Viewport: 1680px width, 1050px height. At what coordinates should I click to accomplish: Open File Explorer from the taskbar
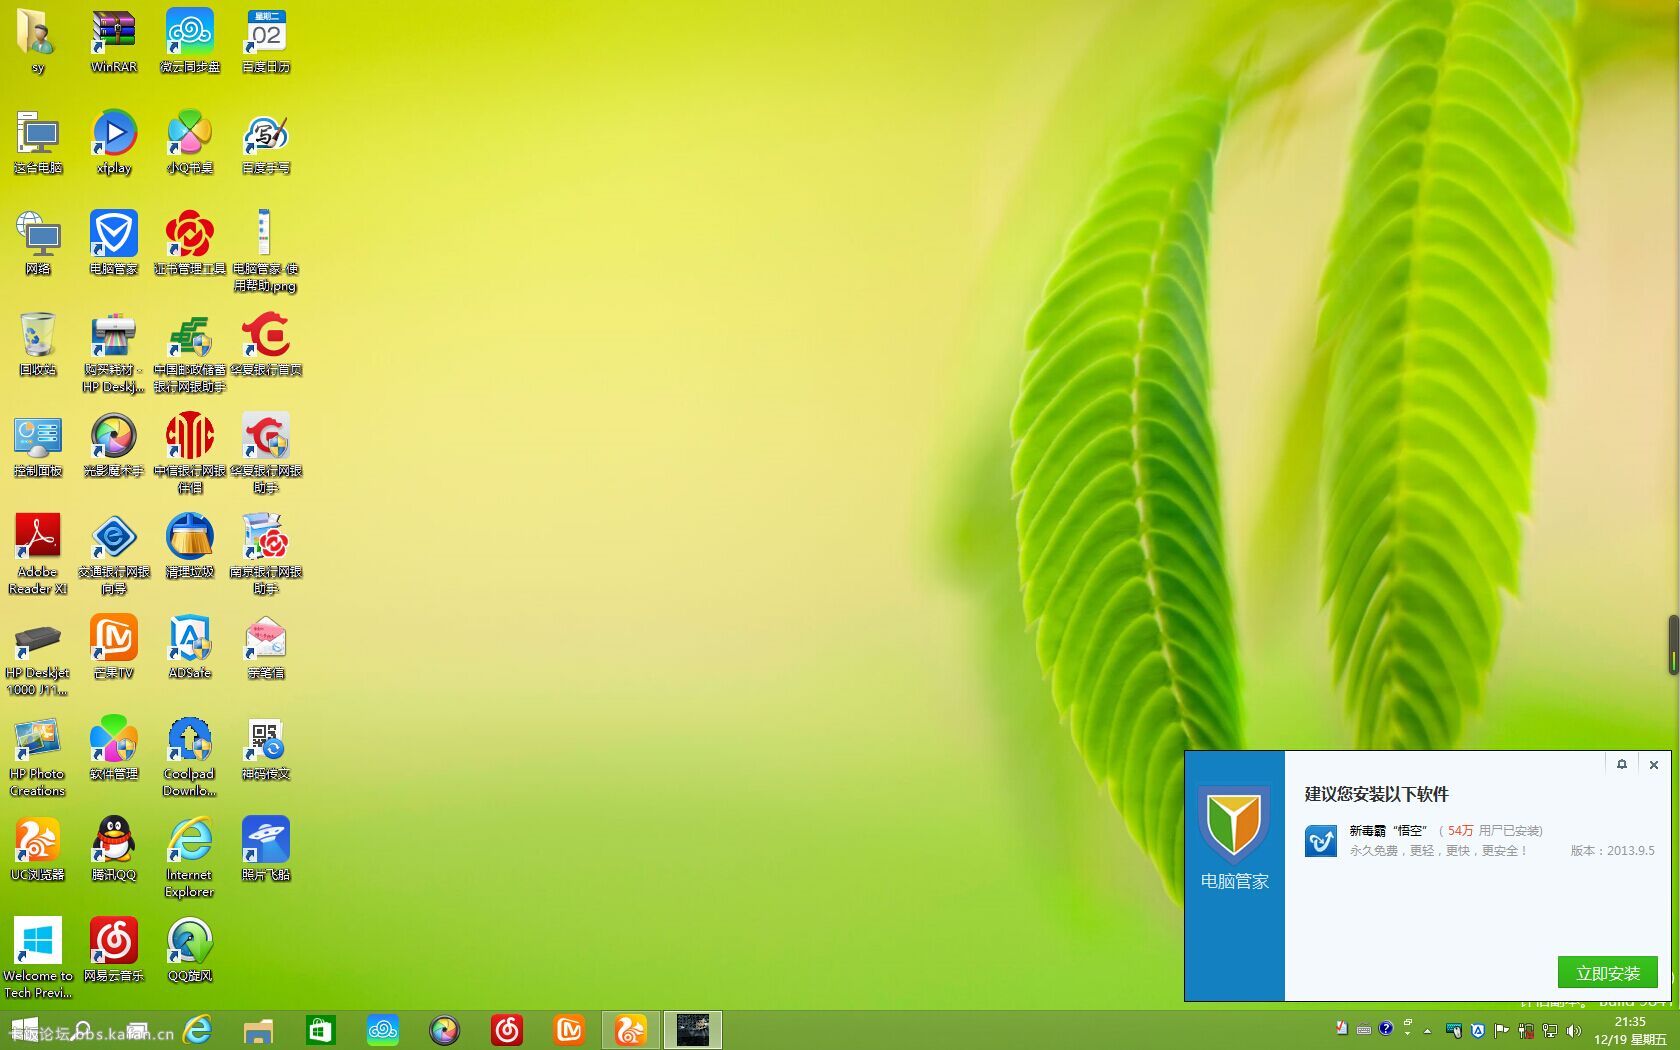(258, 1029)
